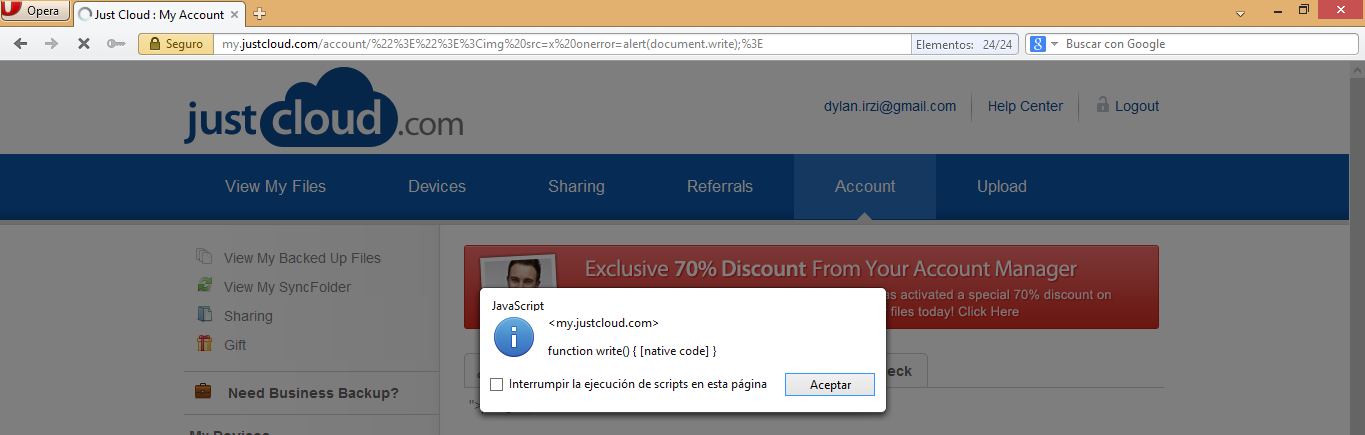
Task: Click the account manager photo thumbnail
Action: pyautogui.click(x=518, y=273)
